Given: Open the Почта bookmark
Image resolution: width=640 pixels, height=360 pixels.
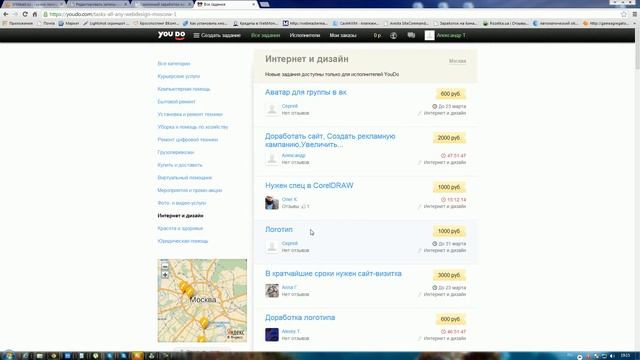Looking at the screenshot, I should tap(46, 23).
